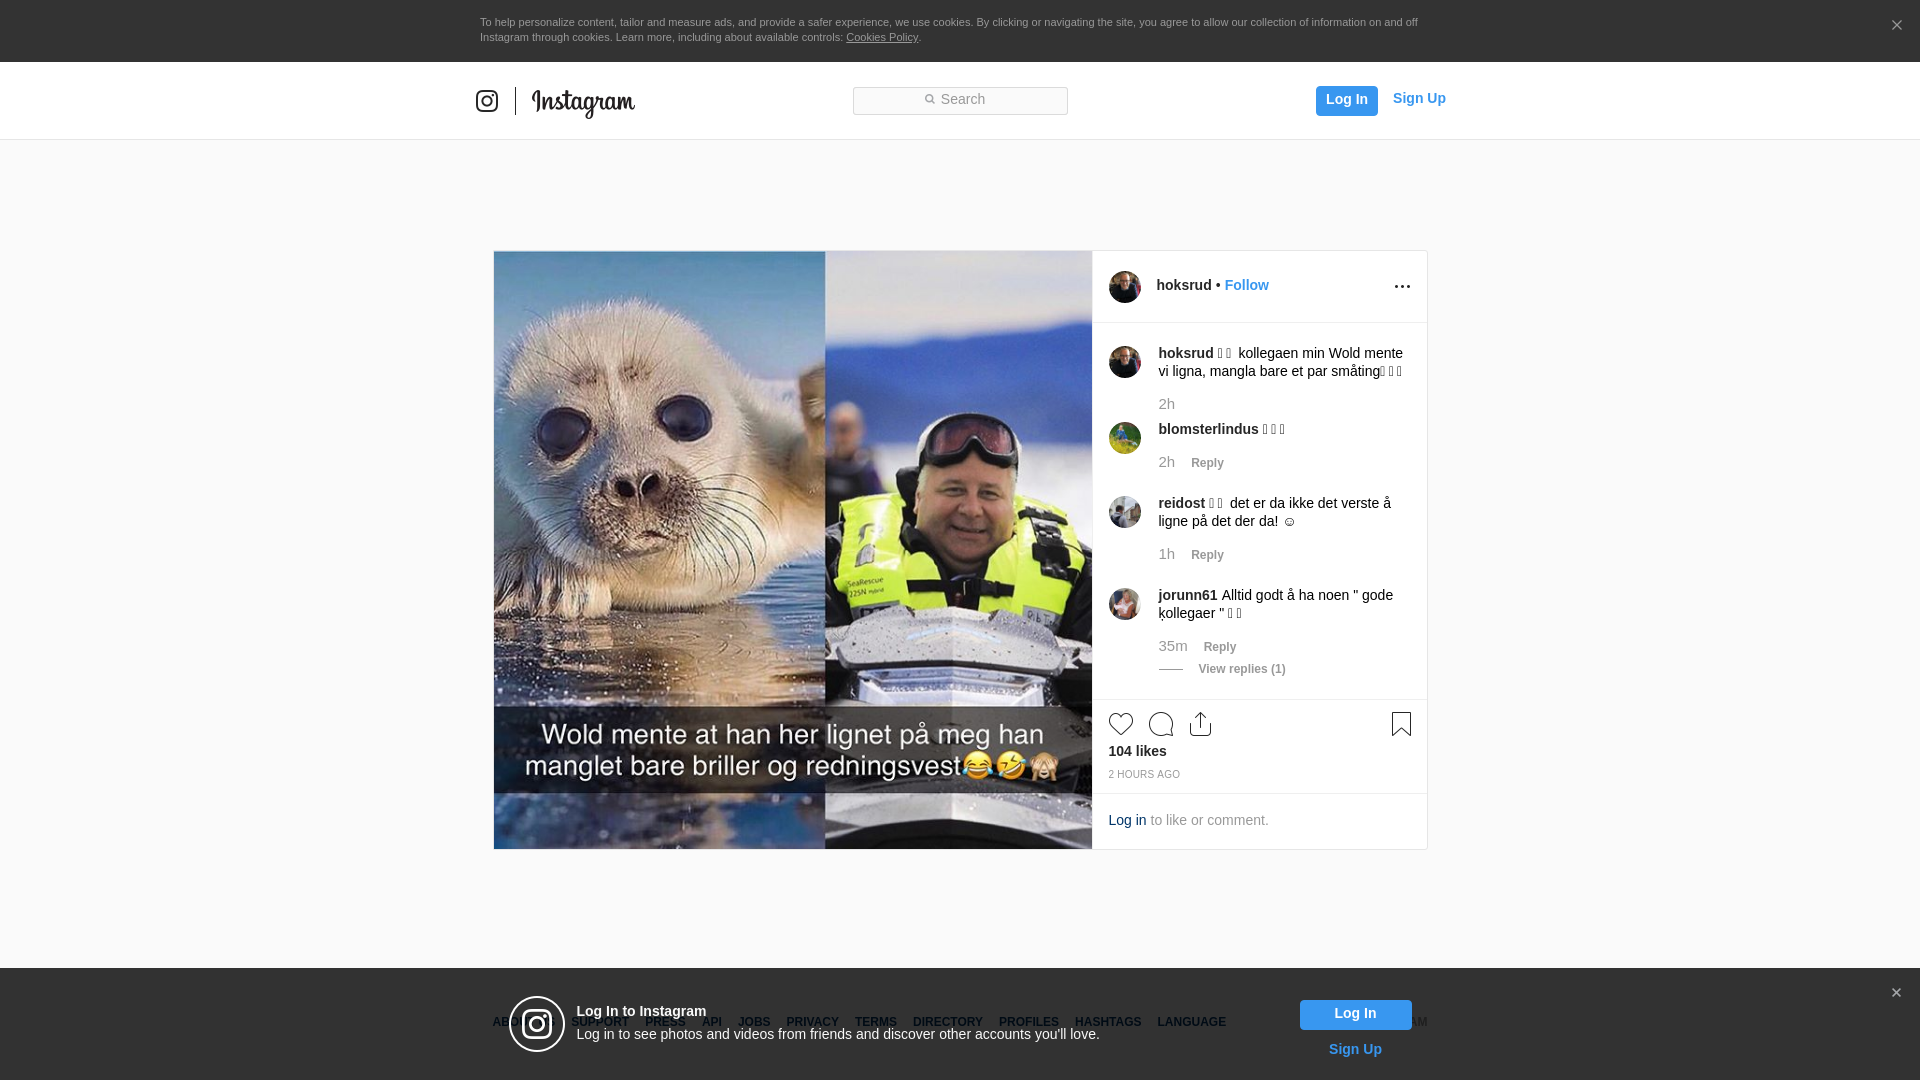Click the 104 likes count

coord(1137,751)
